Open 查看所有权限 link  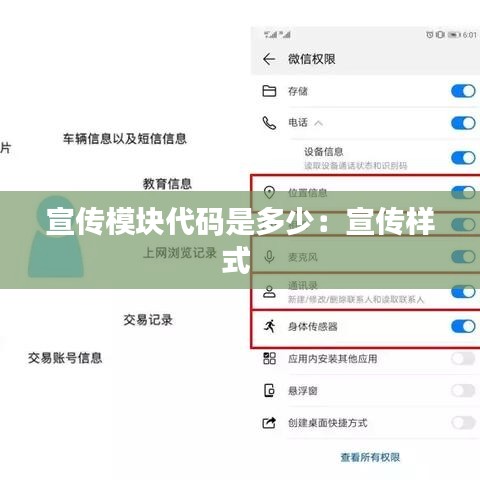click(x=370, y=457)
